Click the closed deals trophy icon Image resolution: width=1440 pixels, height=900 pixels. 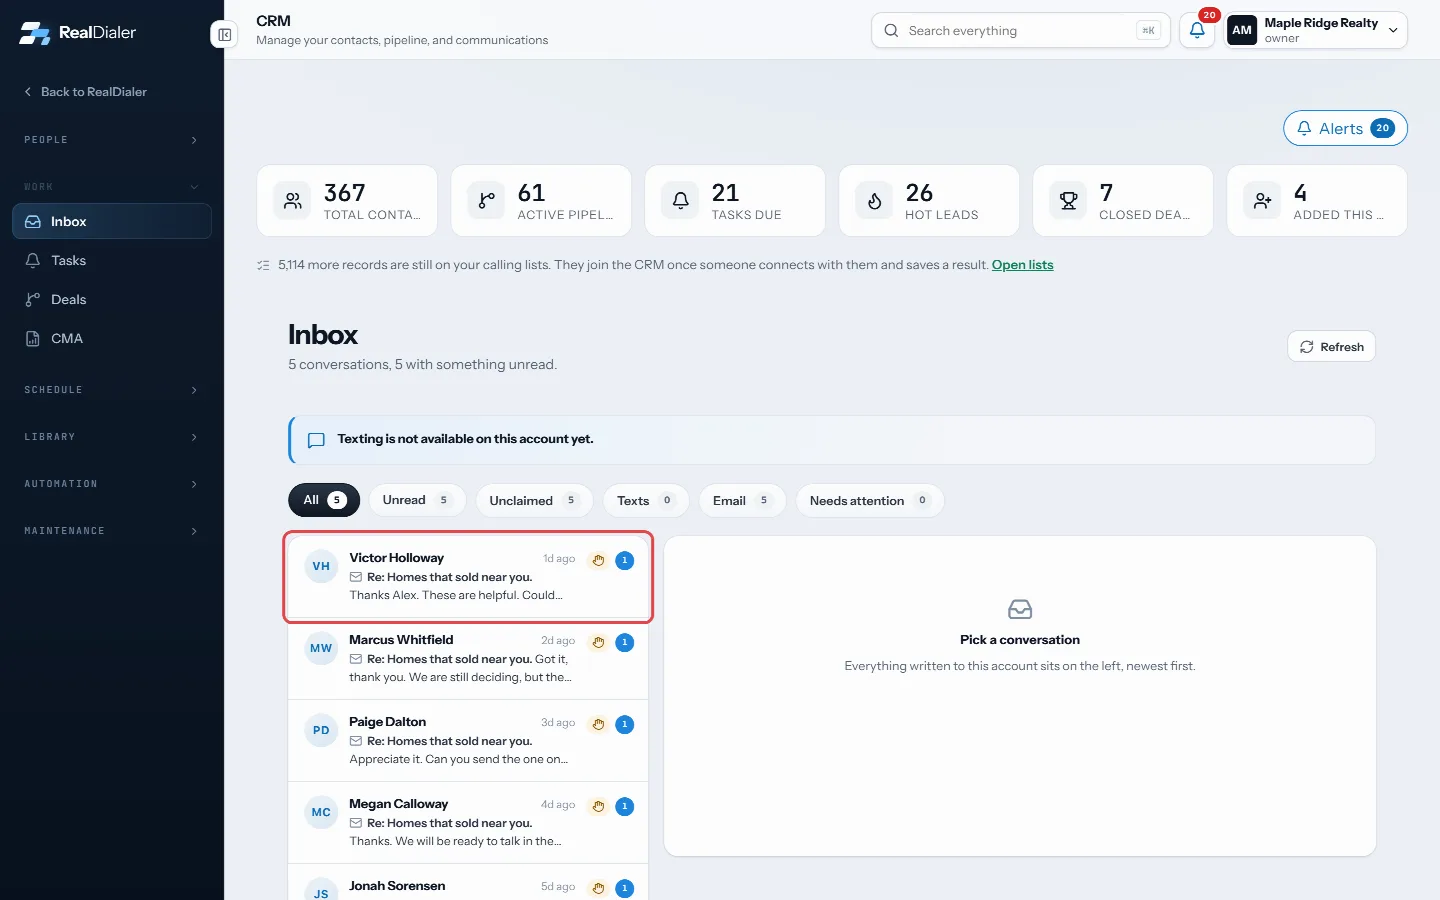(1069, 201)
